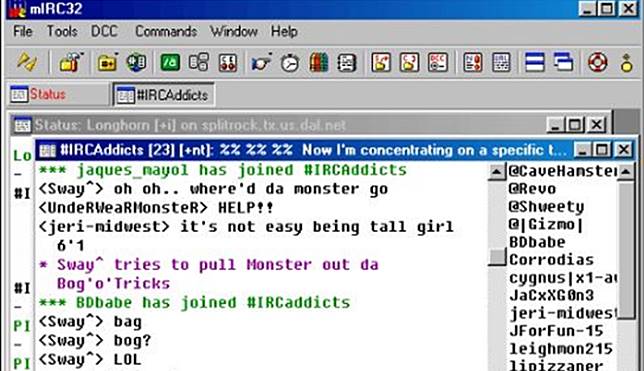Switch to the Status window tab
644x371 pixels.
click(58, 94)
